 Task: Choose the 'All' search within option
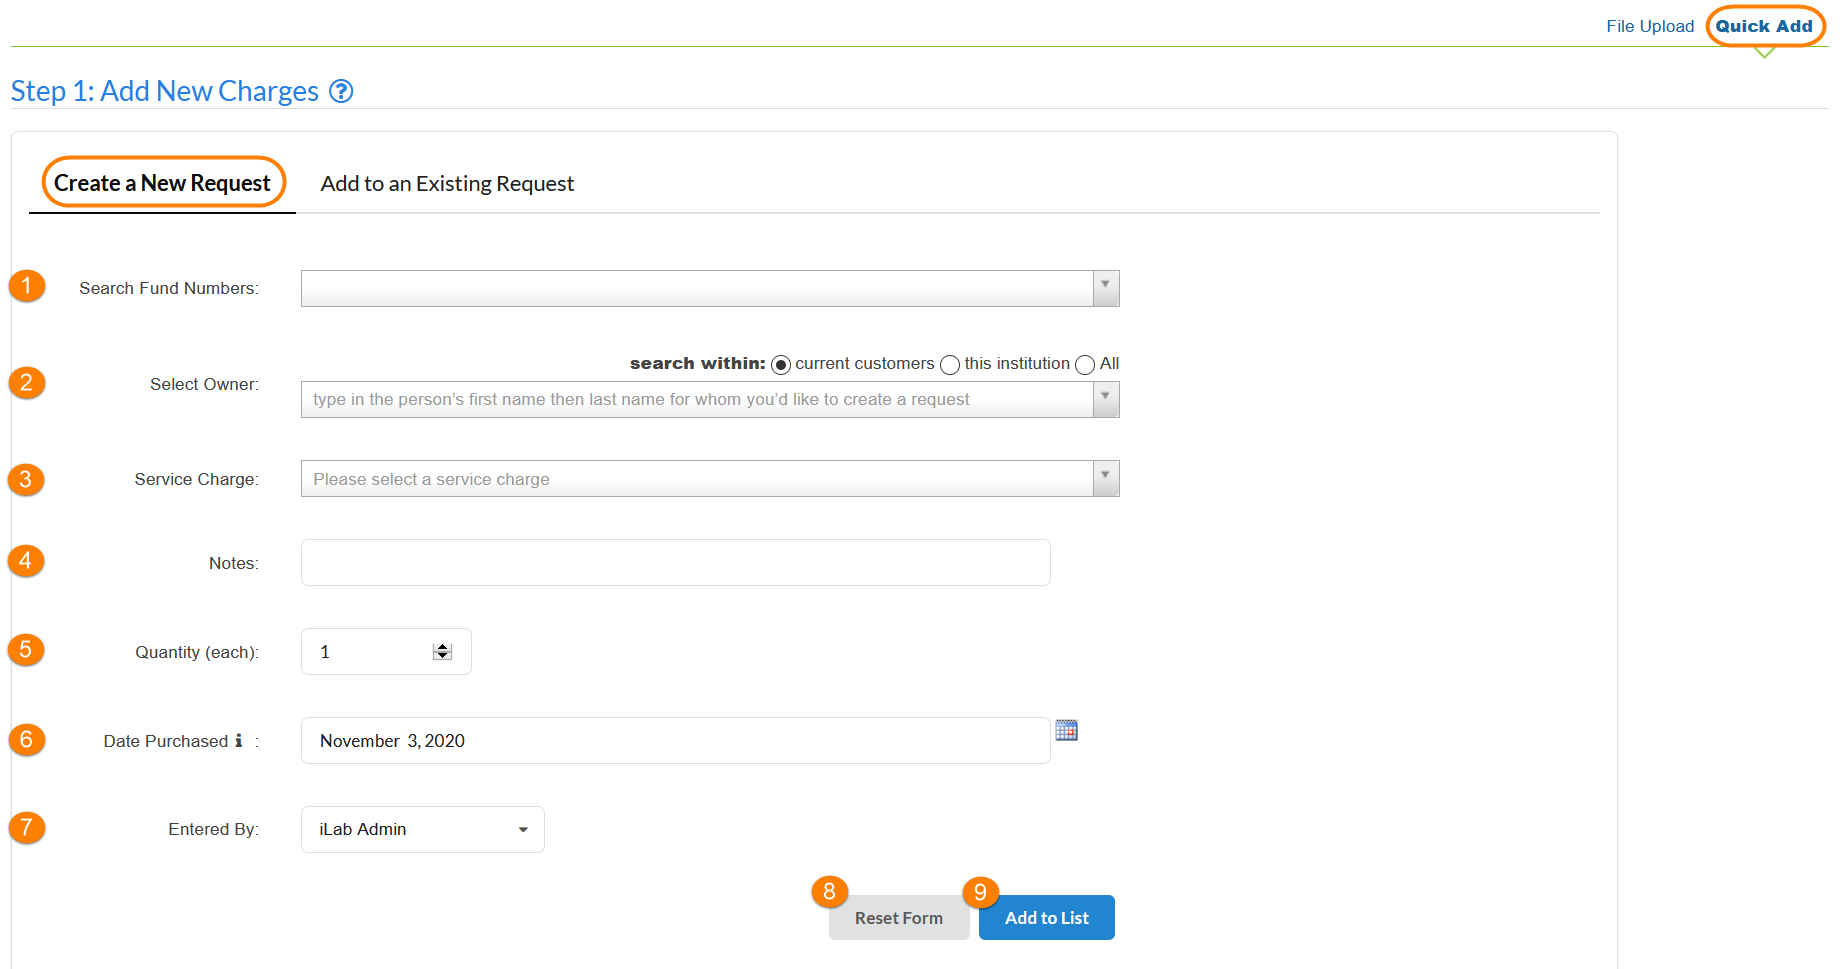tap(1085, 365)
